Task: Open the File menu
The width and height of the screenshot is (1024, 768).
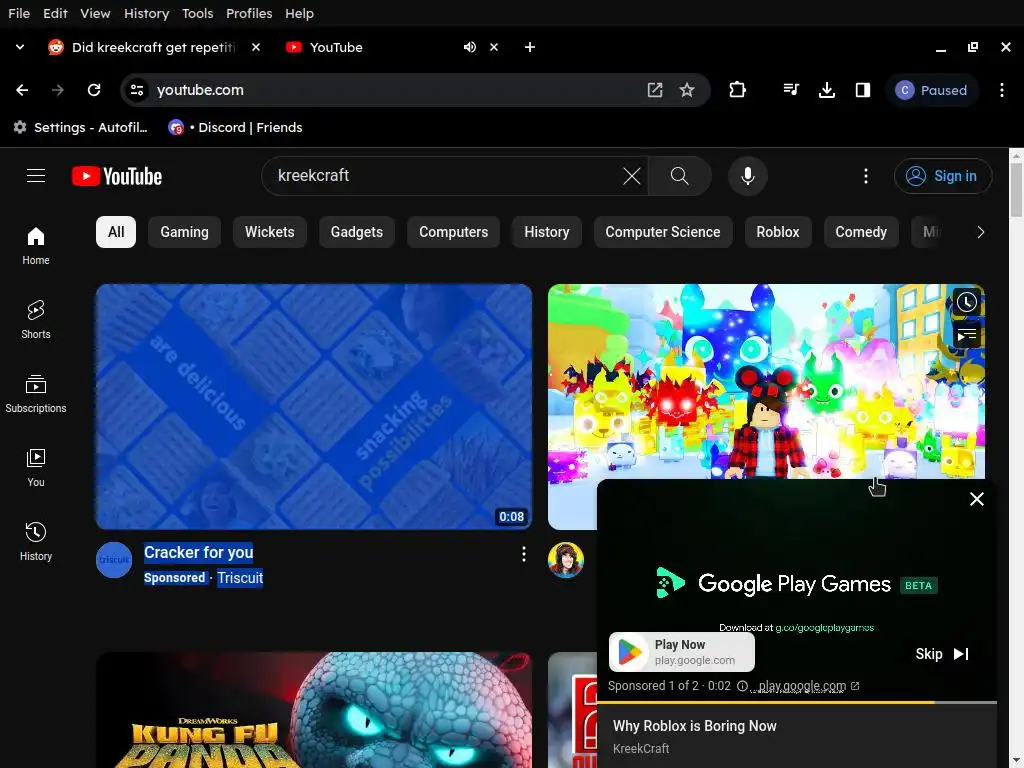Action: point(19,13)
